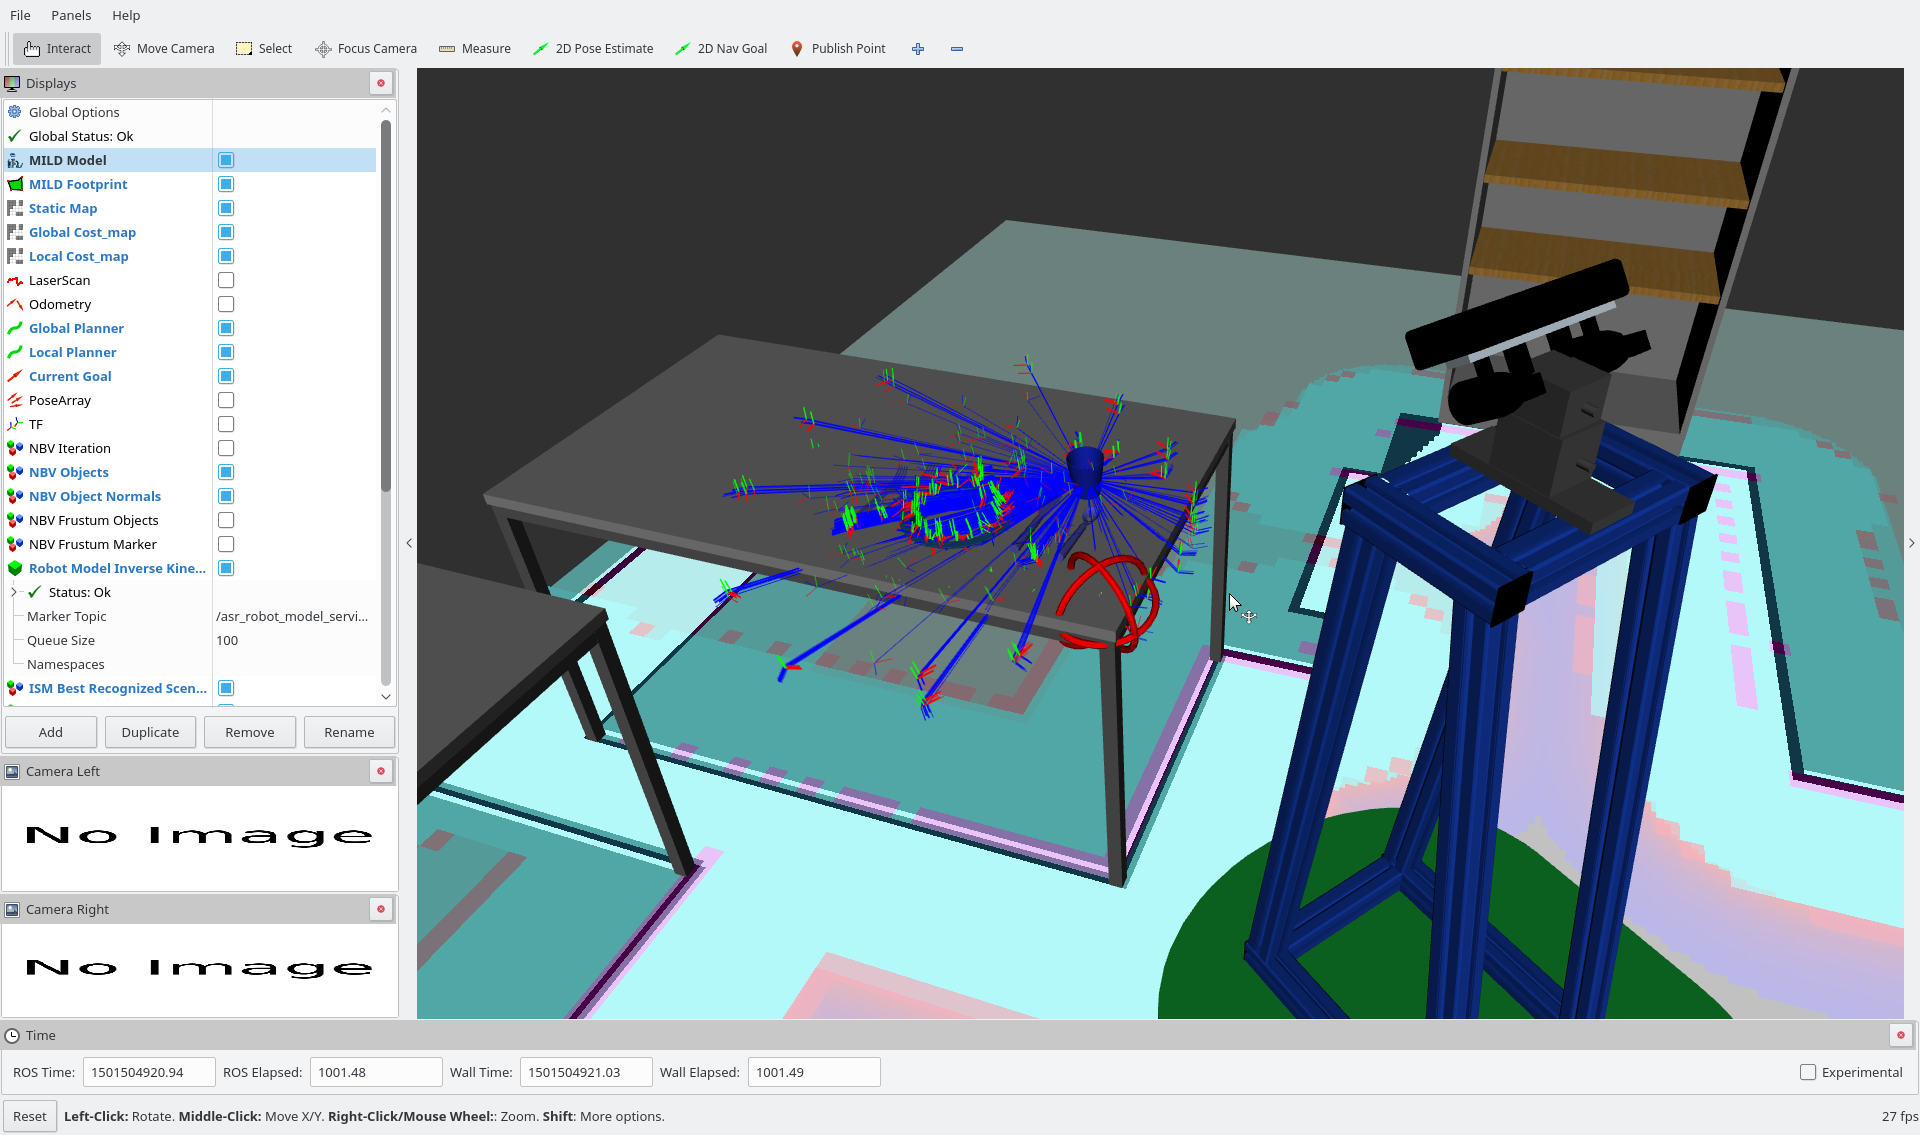The height and width of the screenshot is (1135, 1920).
Task: Click the Publish Point tool
Action: [838, 48]
